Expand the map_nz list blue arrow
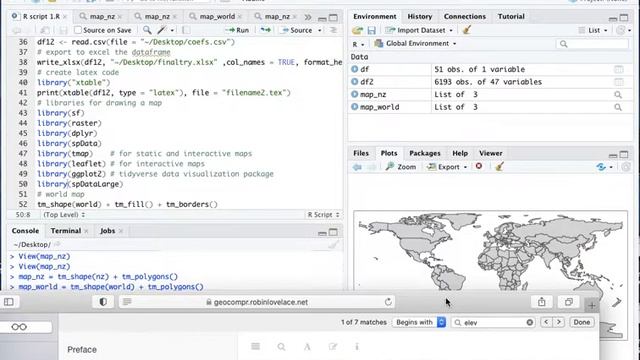Screen dimensions: 640x360 click(355, 94)
